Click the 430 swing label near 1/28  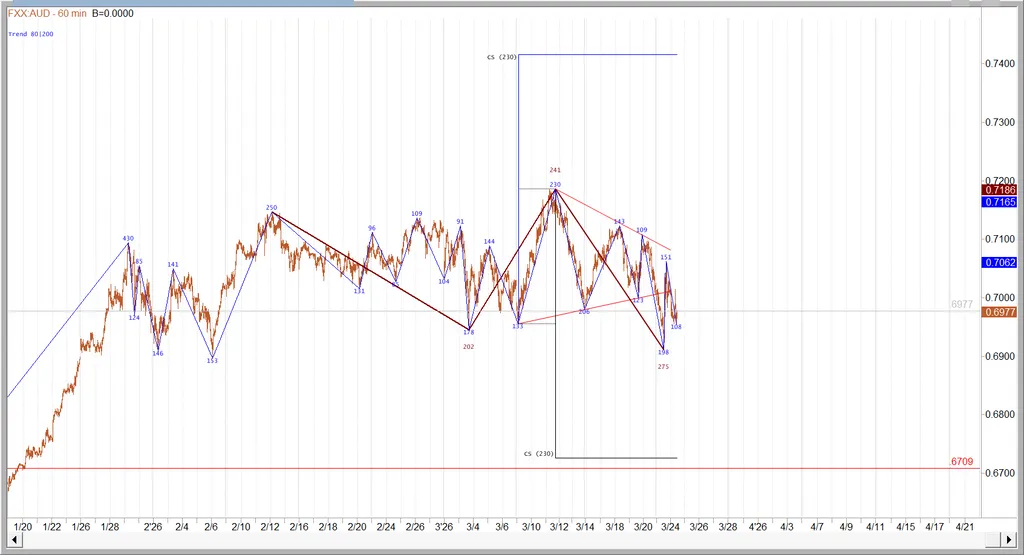tap(128, 238)
